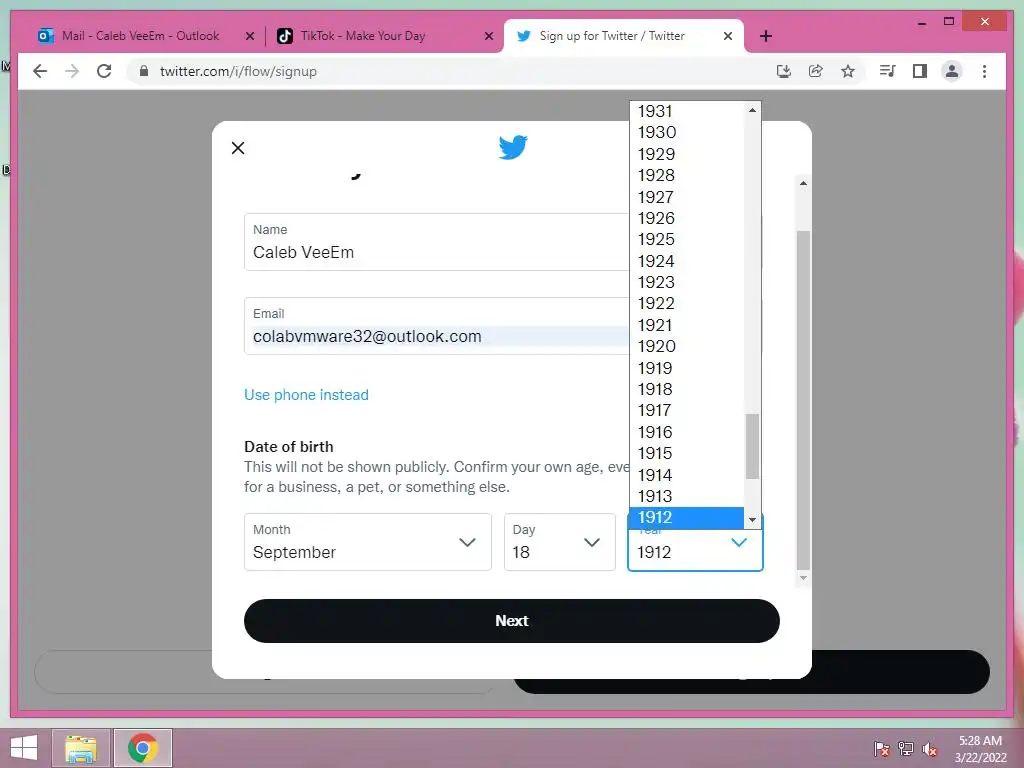Open the Day dropdown showing 18
1024x768 pixels.
(560, 542)
